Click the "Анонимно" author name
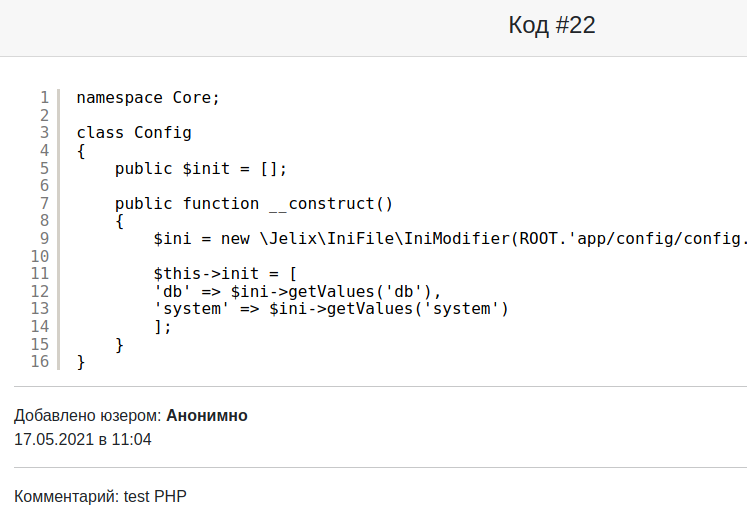Viewport: 747px width, 507px height. click(x=207, y=415)
